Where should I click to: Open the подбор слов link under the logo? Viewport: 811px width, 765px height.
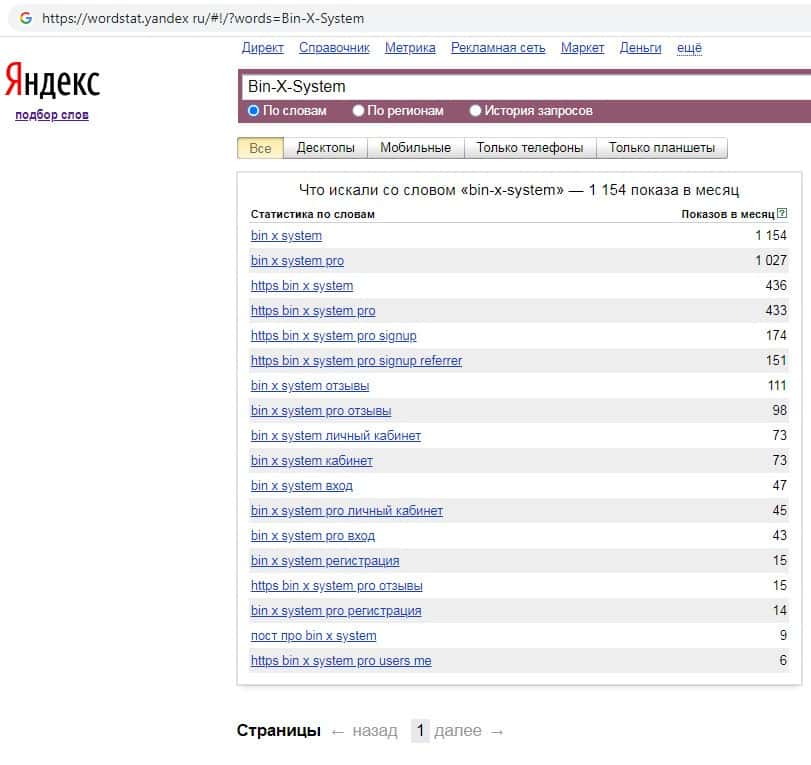click(52, 115)
